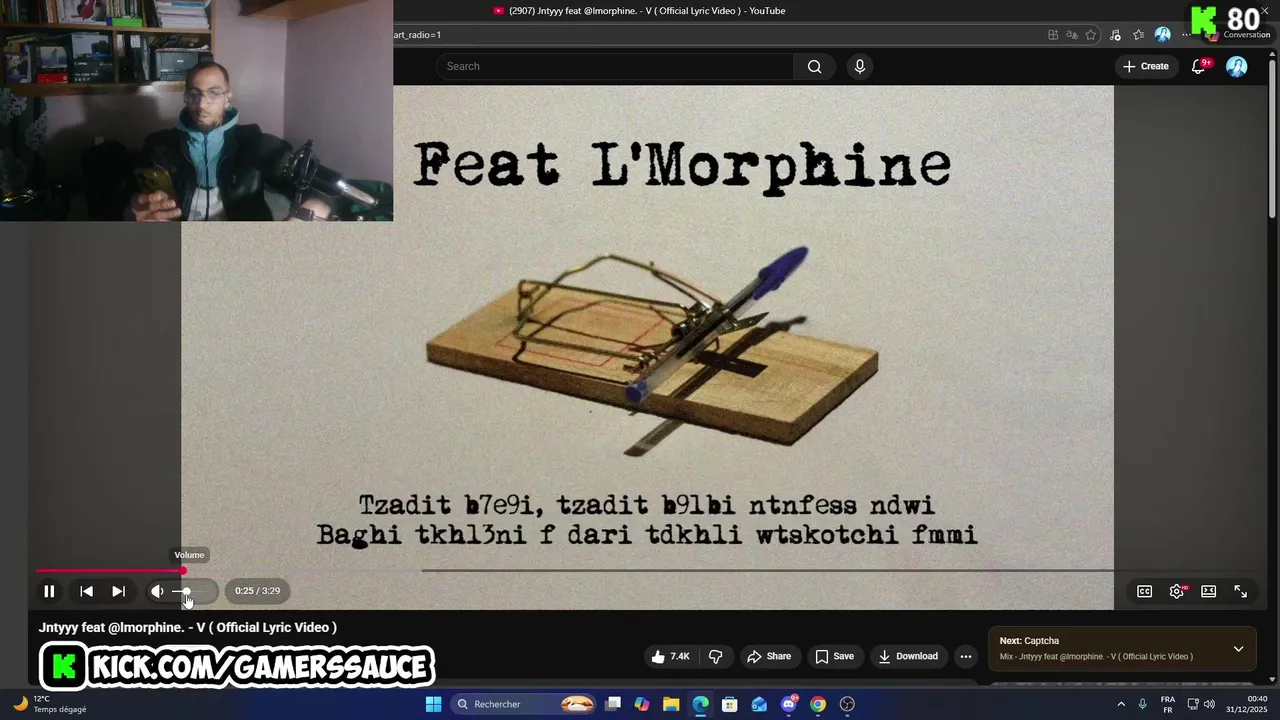The height and width of the screenshot is (720, 1280).
Task: Open the favorites list icon
Action: [1139, 35]
